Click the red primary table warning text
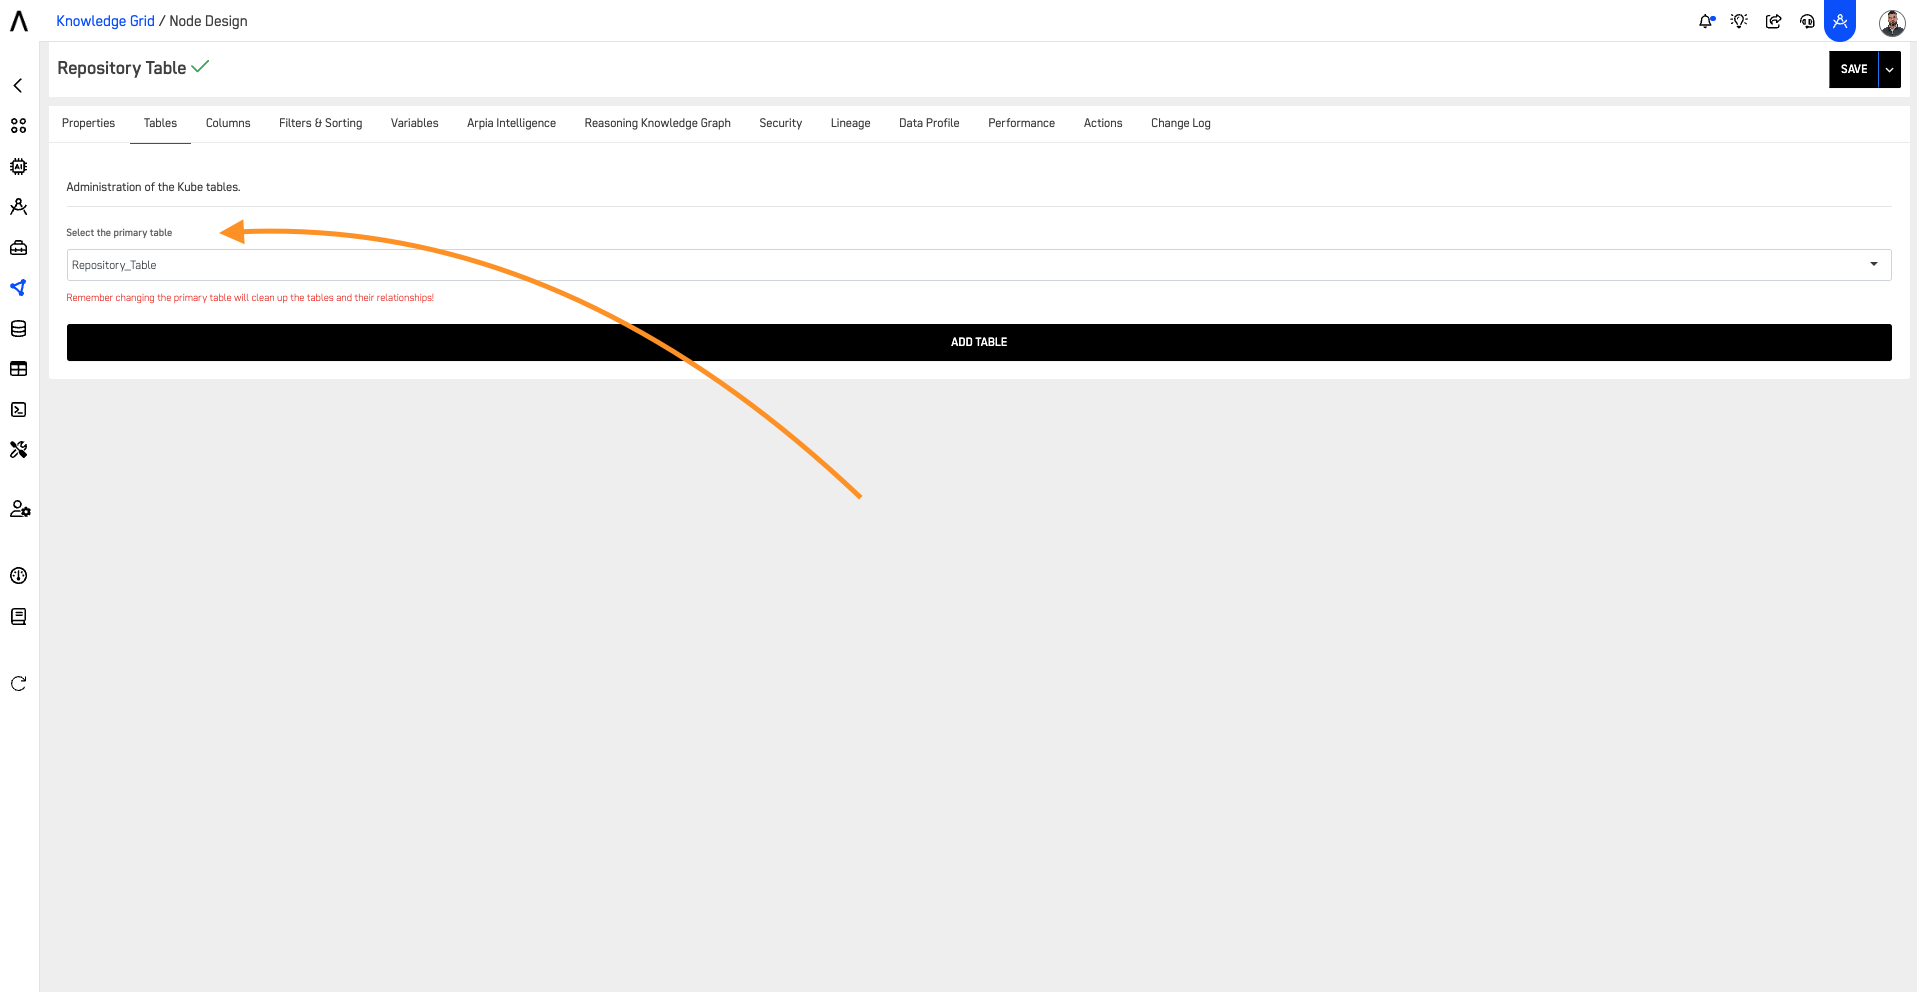 click(x=250, y=298)
